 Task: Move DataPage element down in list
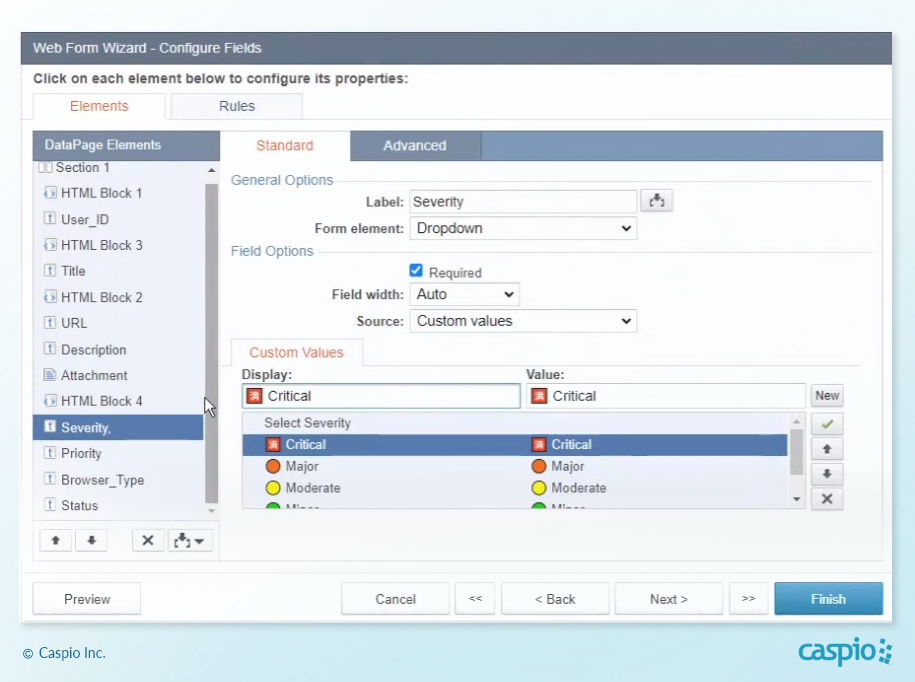click(91, 540)
